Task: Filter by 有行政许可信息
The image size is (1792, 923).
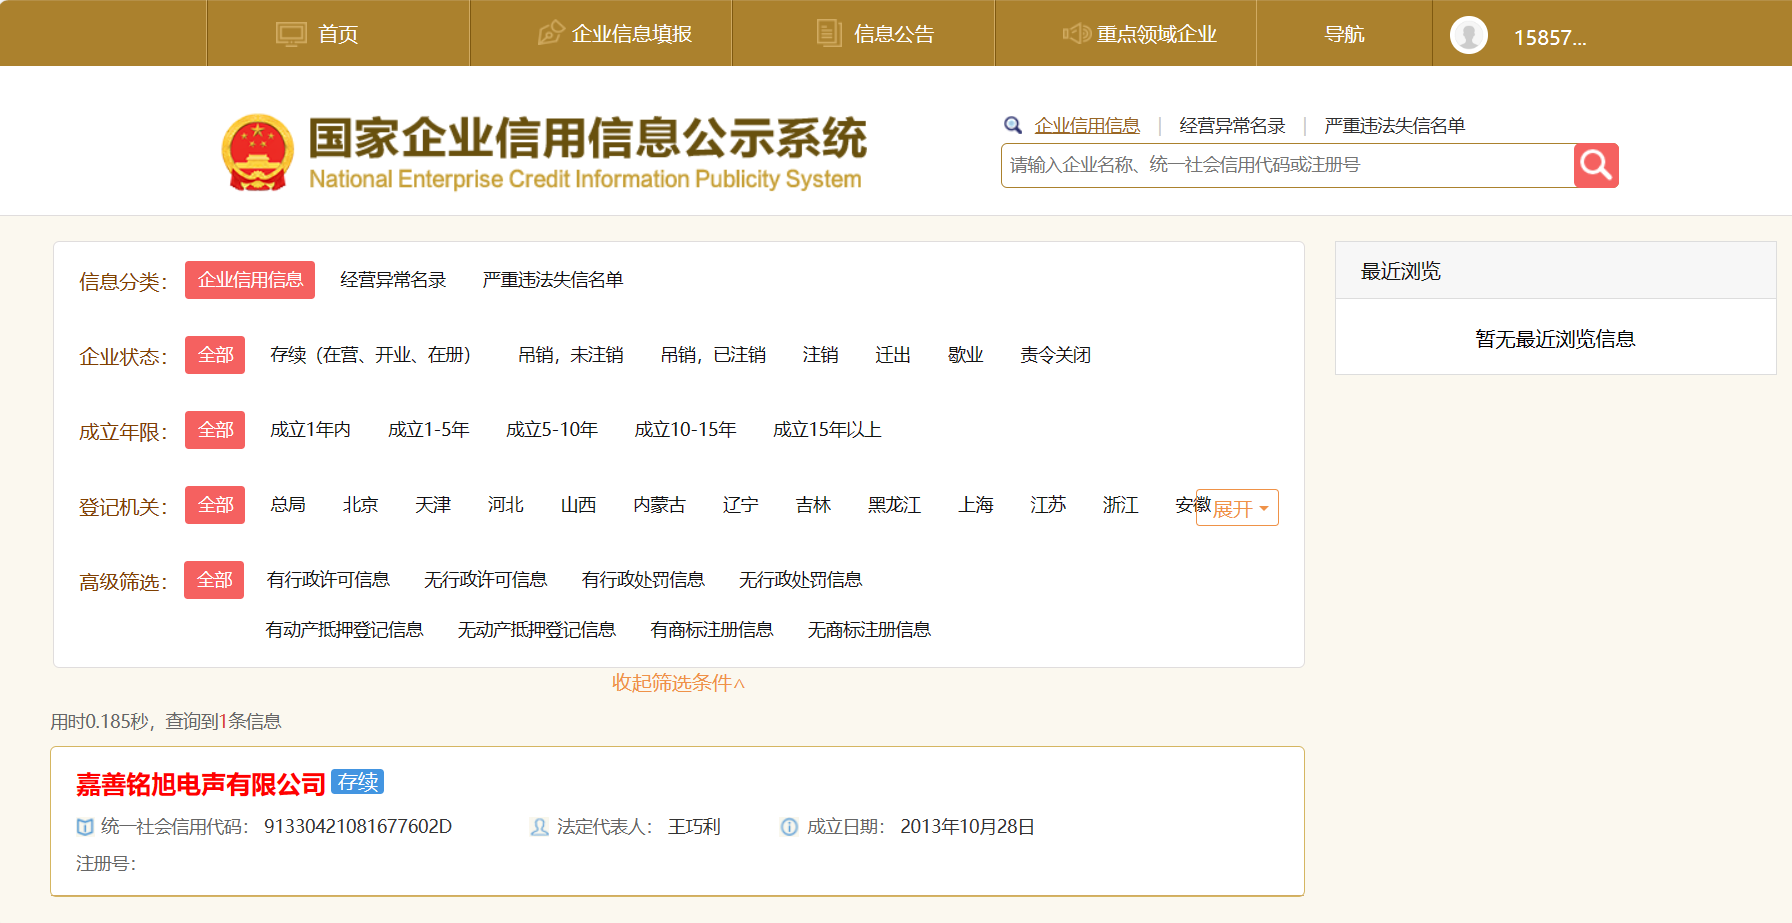Action: point(328,580)
